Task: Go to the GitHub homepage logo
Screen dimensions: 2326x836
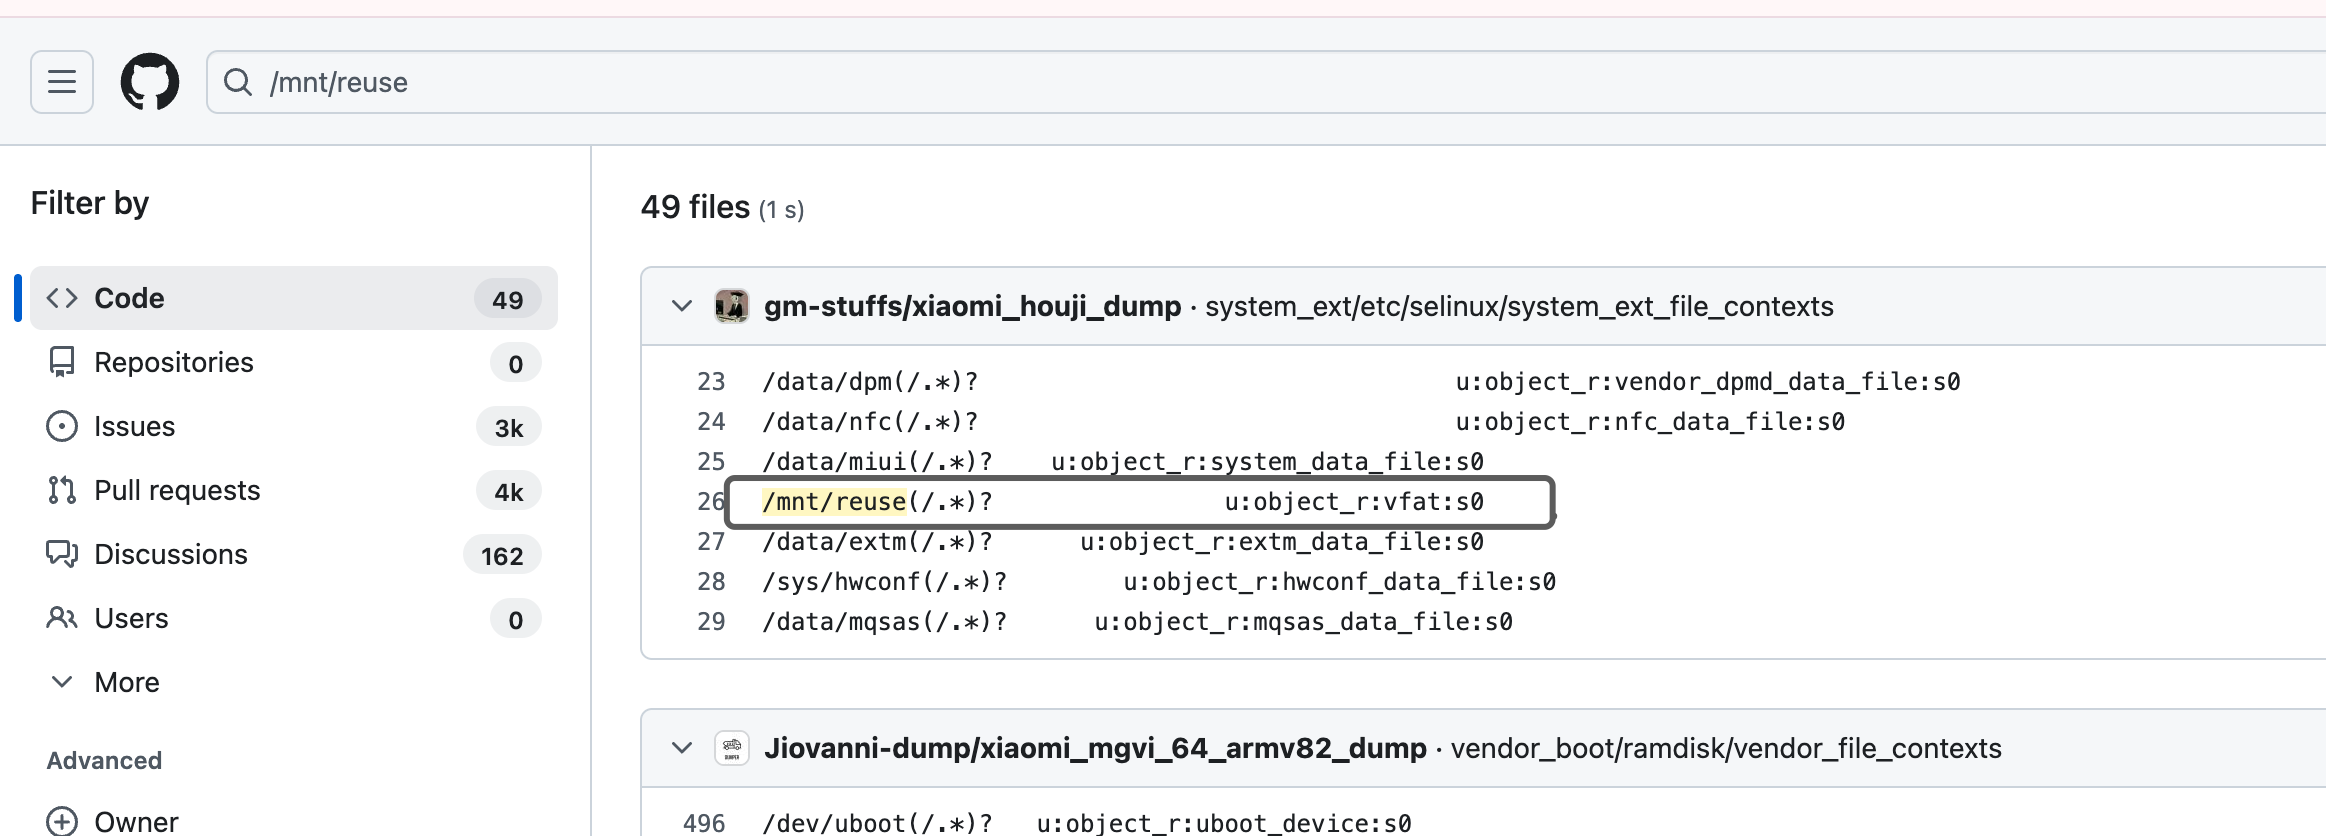Action: pos(150,82)
